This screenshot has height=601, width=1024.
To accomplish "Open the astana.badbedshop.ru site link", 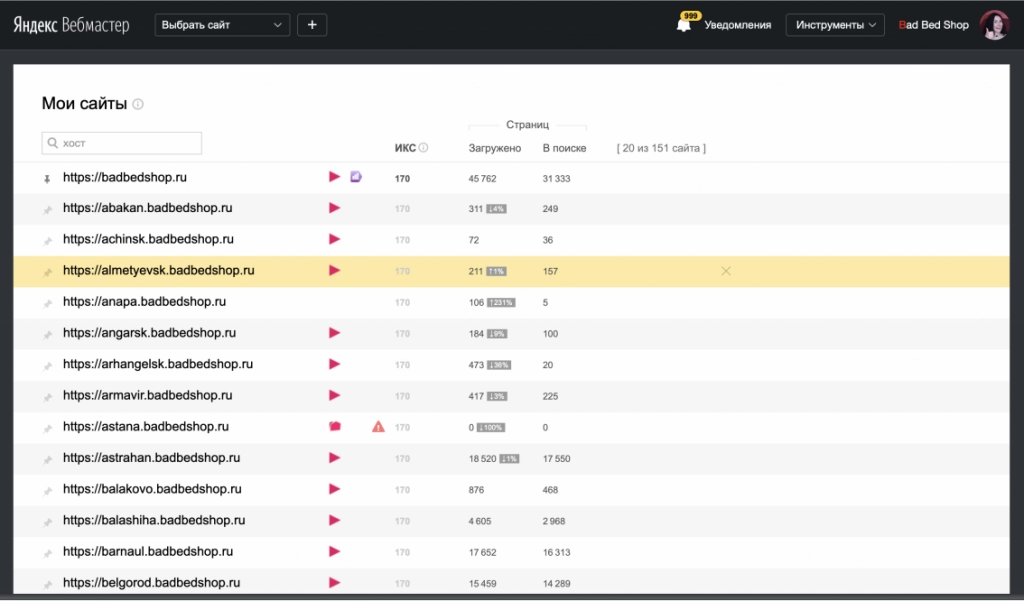I will [146, 427].
